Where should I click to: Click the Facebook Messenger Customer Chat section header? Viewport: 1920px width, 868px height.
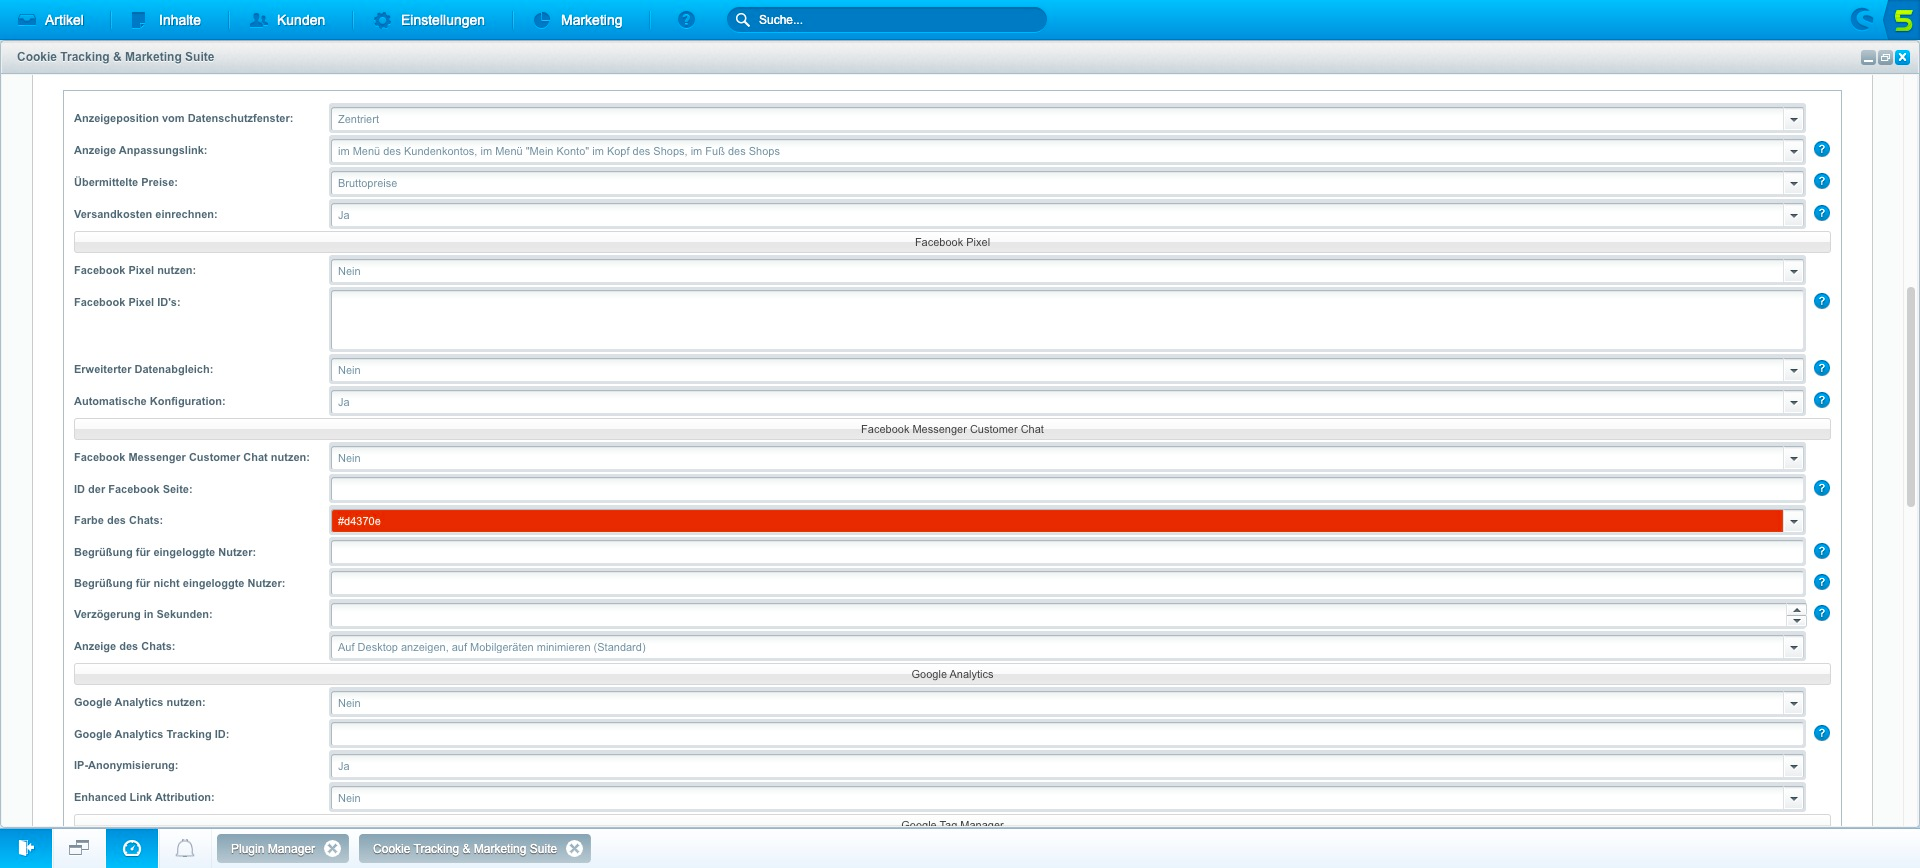(x=952, y=429)
